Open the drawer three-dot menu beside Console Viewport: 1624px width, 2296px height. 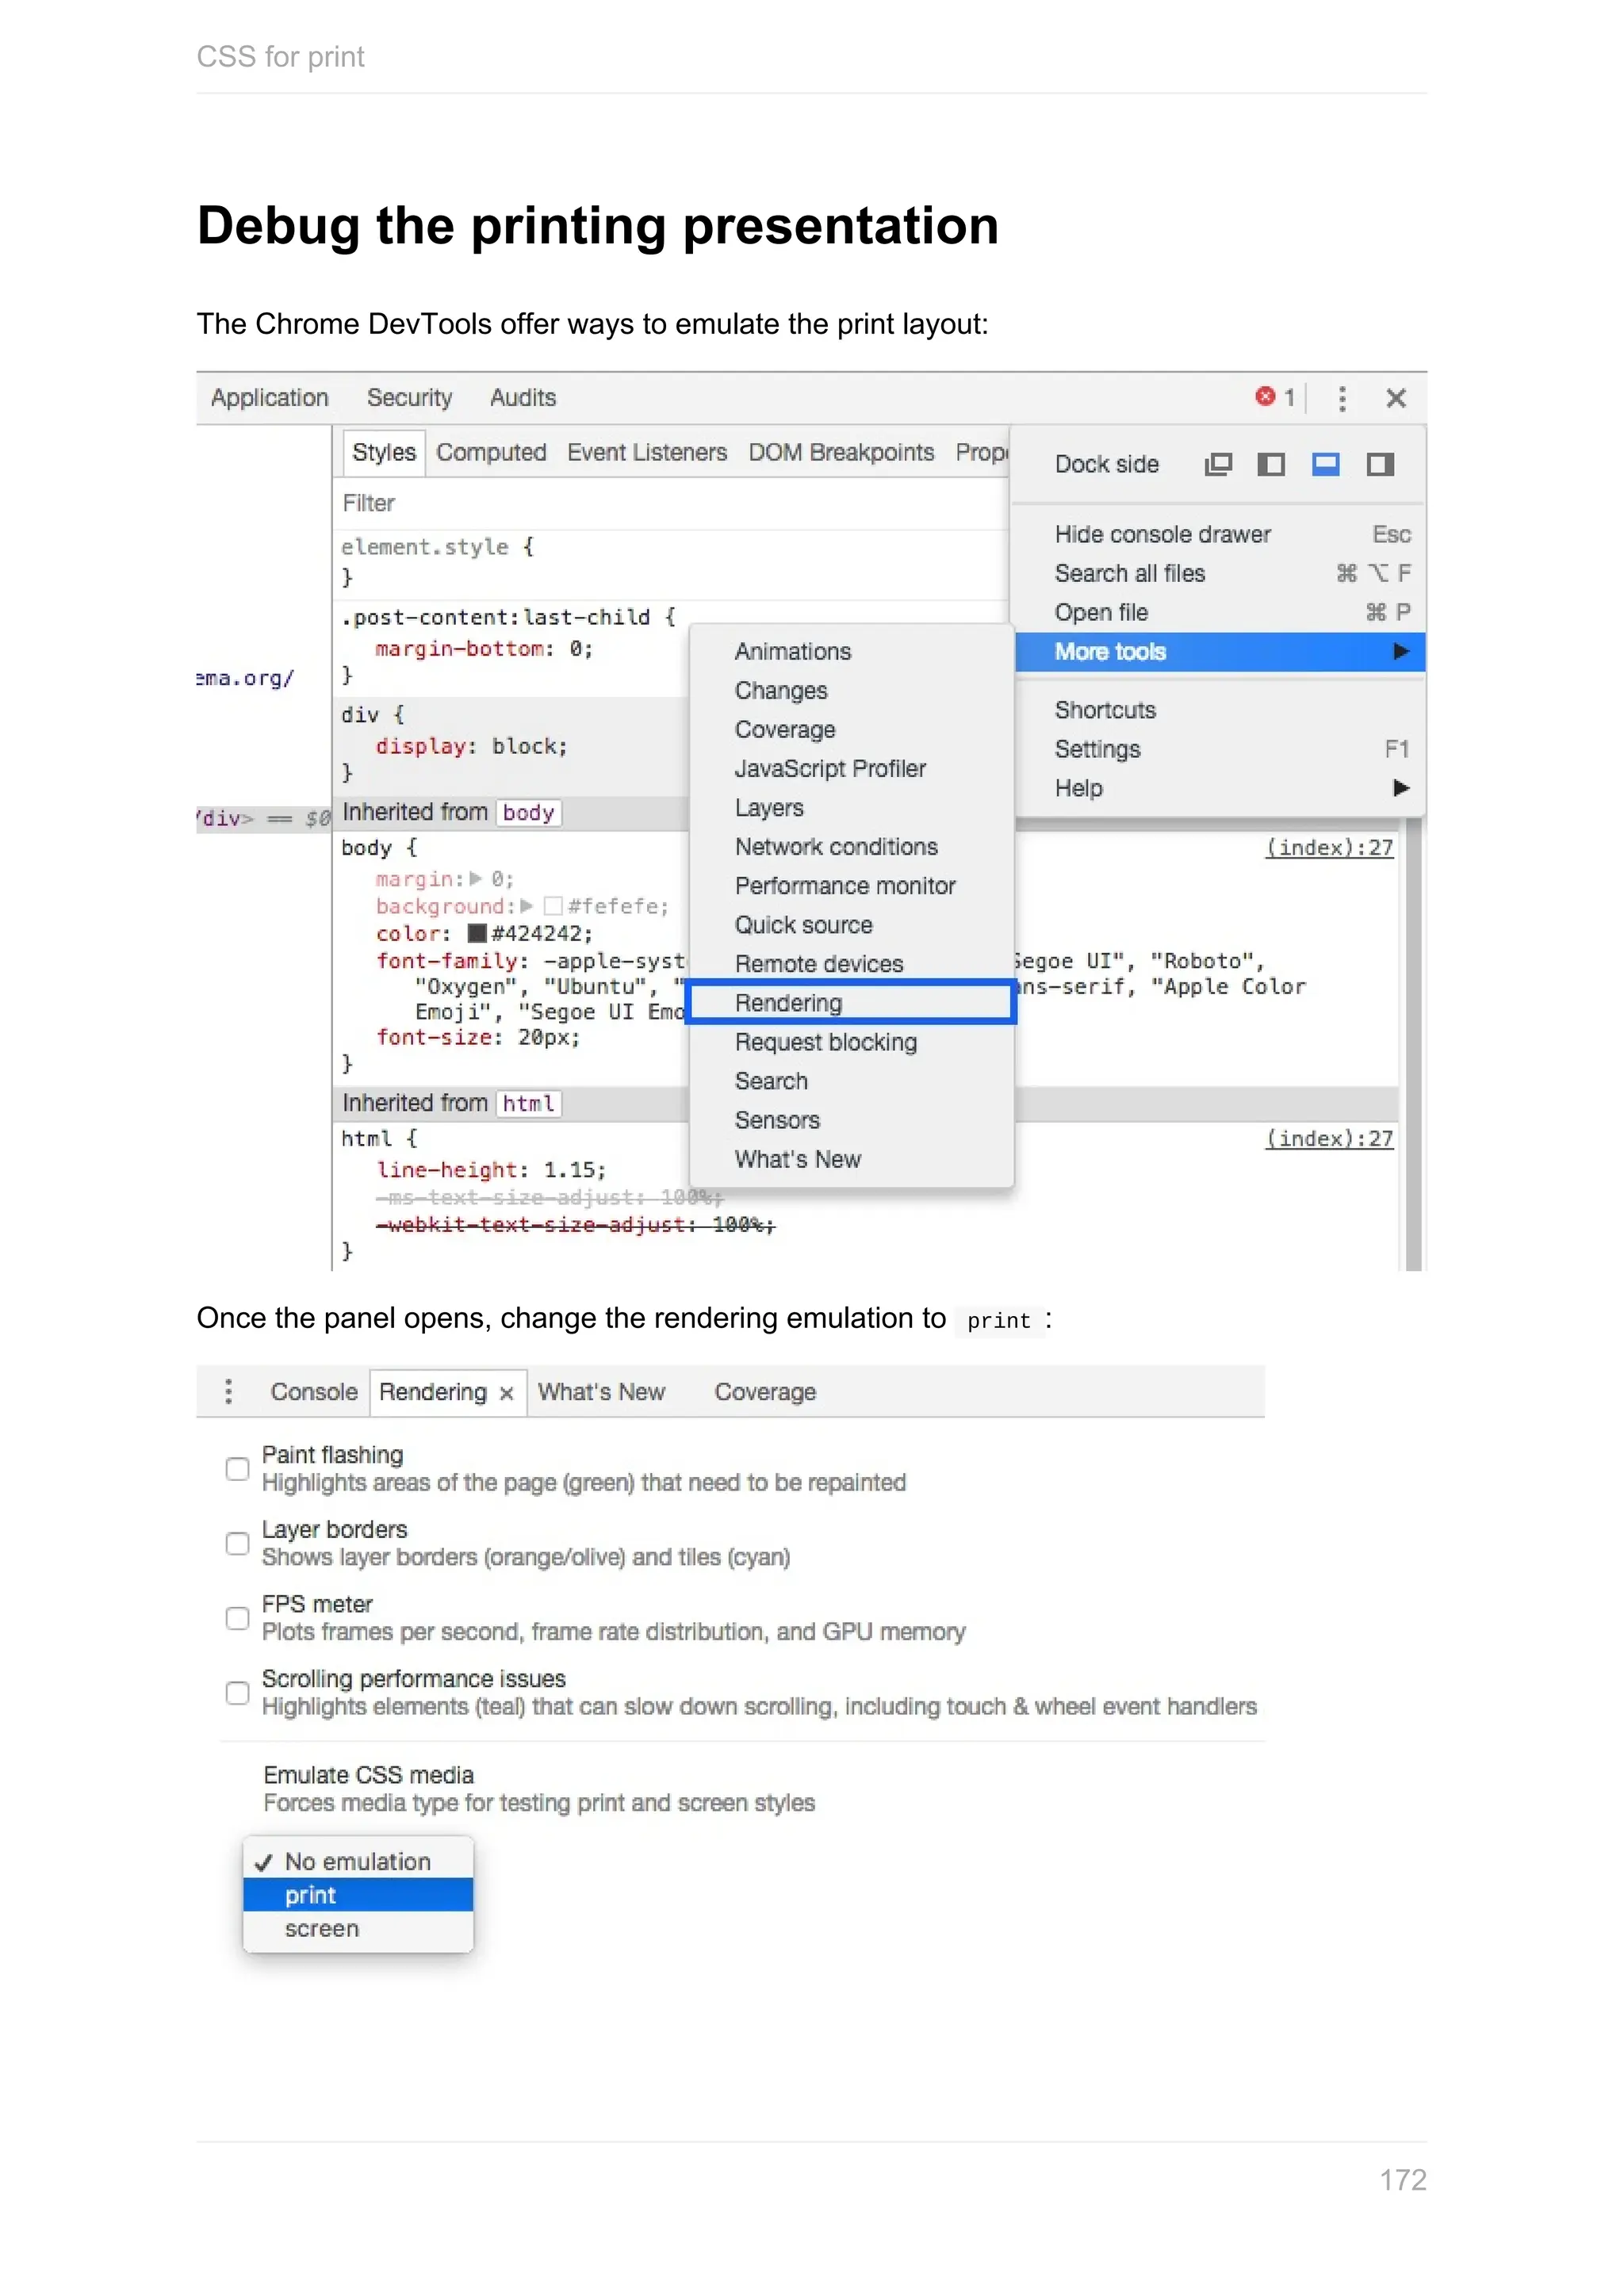[229, 1391]
